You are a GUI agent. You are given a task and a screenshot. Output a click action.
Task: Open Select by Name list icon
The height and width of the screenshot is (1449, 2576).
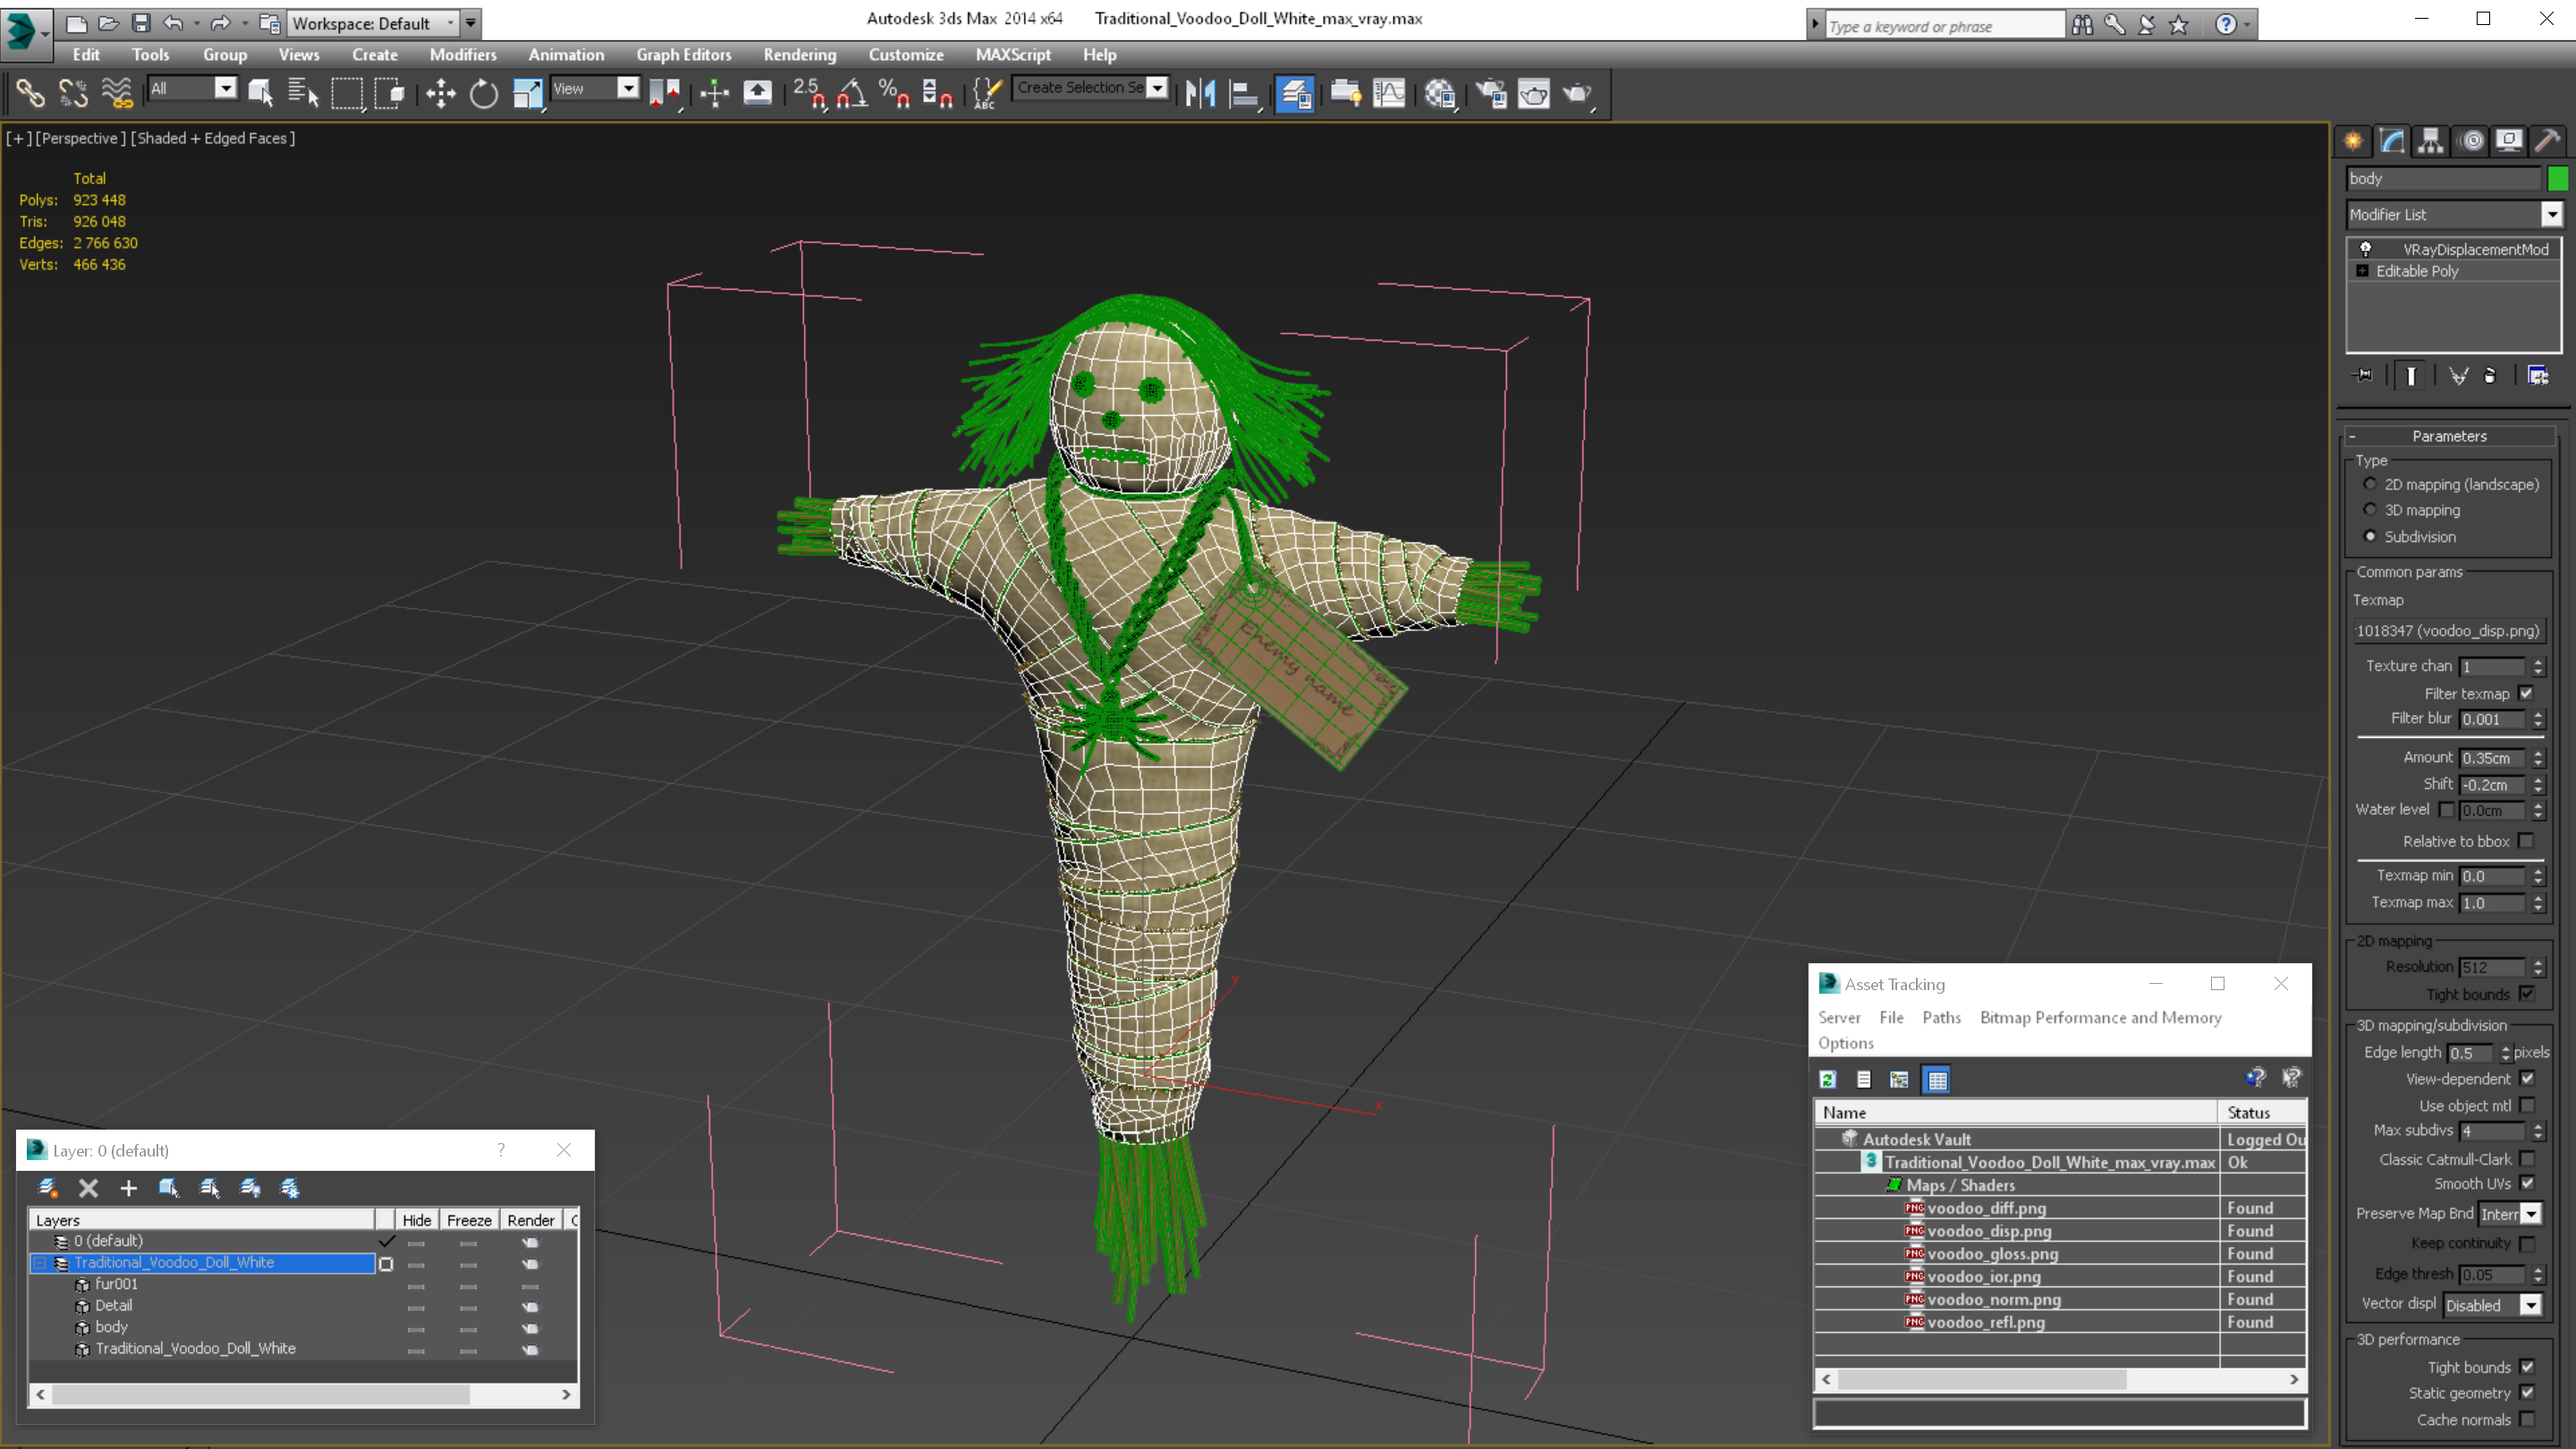[x=302, y=93]
